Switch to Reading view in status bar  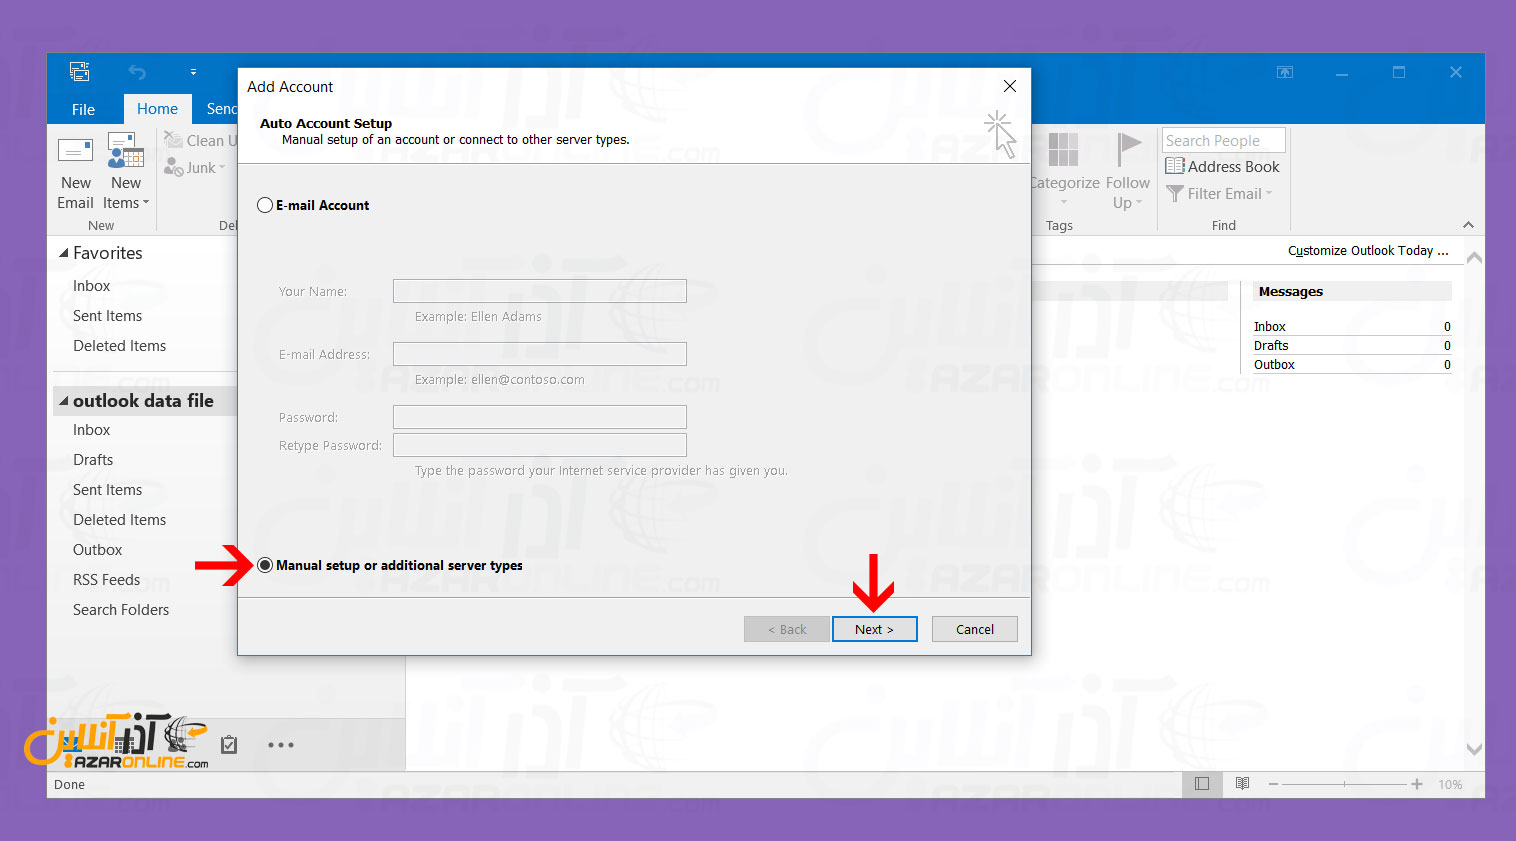(1242, 784)
